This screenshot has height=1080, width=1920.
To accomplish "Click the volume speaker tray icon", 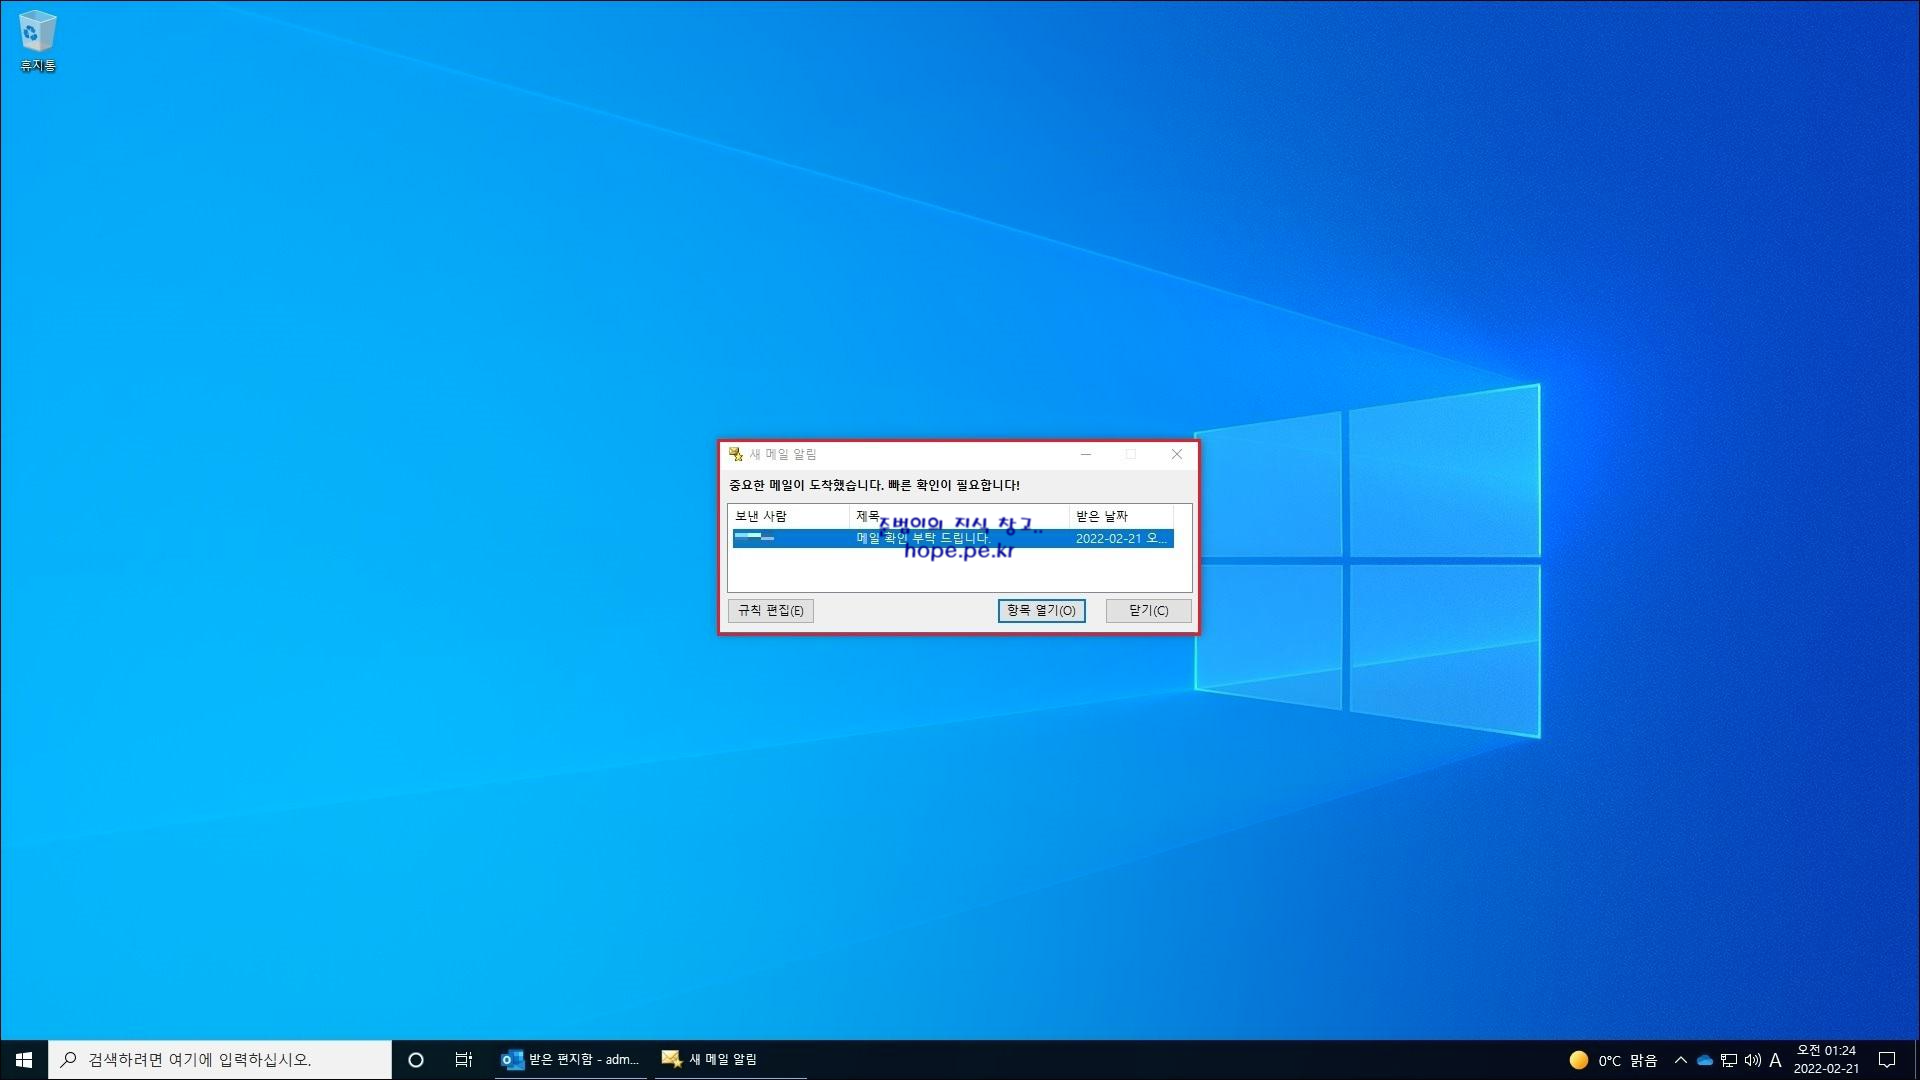I will point(1752,1060).
